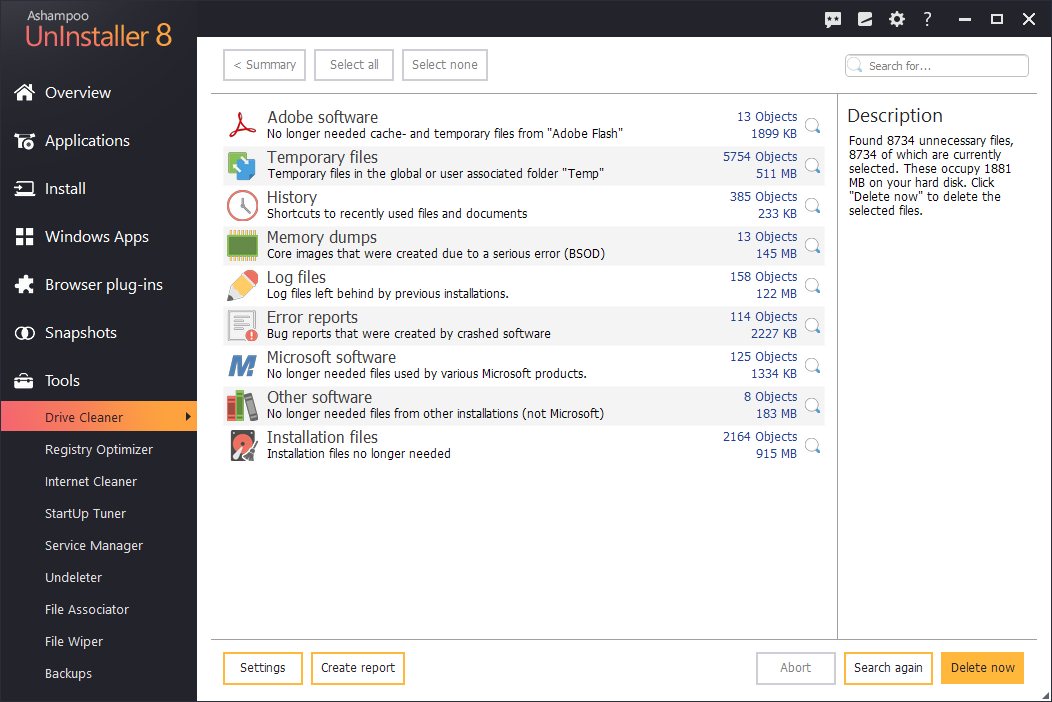This screenshot has width=1052, height=702.
Task: View details magnifier for Error reports
Action: (812, 325)
